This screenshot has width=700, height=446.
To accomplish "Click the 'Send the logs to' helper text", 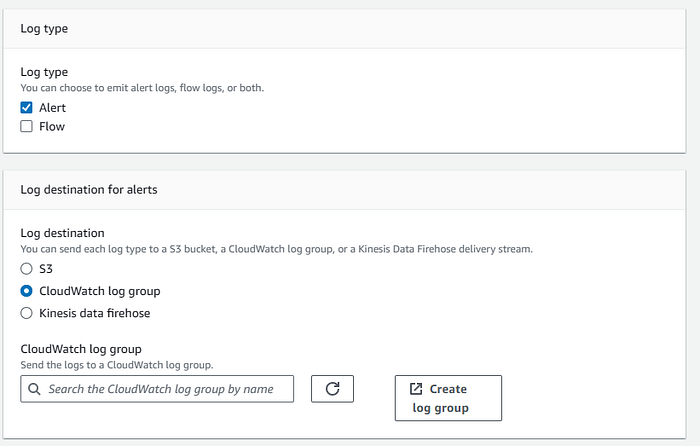I will click(x=117, y=365).
